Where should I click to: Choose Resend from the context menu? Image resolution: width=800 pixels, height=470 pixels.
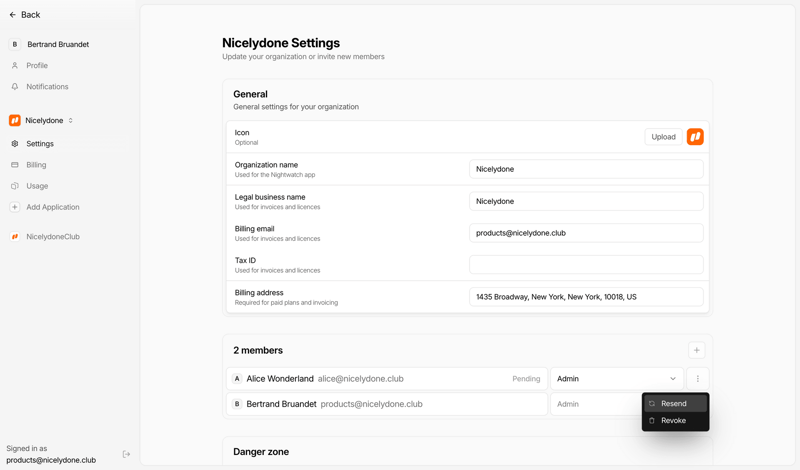pos(675,404)
